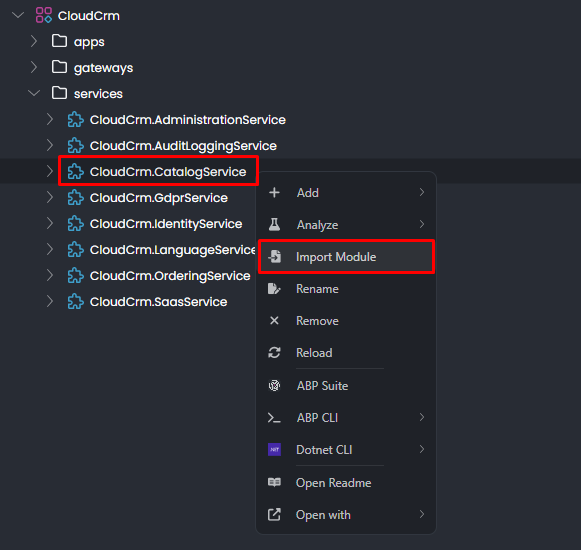Screen dimensions: 581x550
Task: Click the Dotnet CLI .NET icon
Action: [x=274, y=450]
